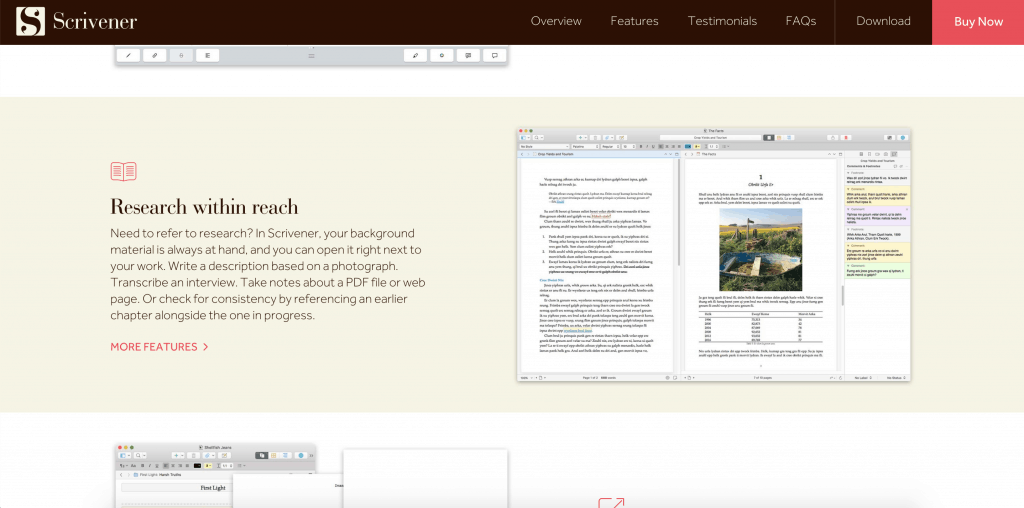Click the highlighter icon in the top cropped toolbar
Image resolution: width=1024 pixels, height=508 pixels.
click(415, 56)
